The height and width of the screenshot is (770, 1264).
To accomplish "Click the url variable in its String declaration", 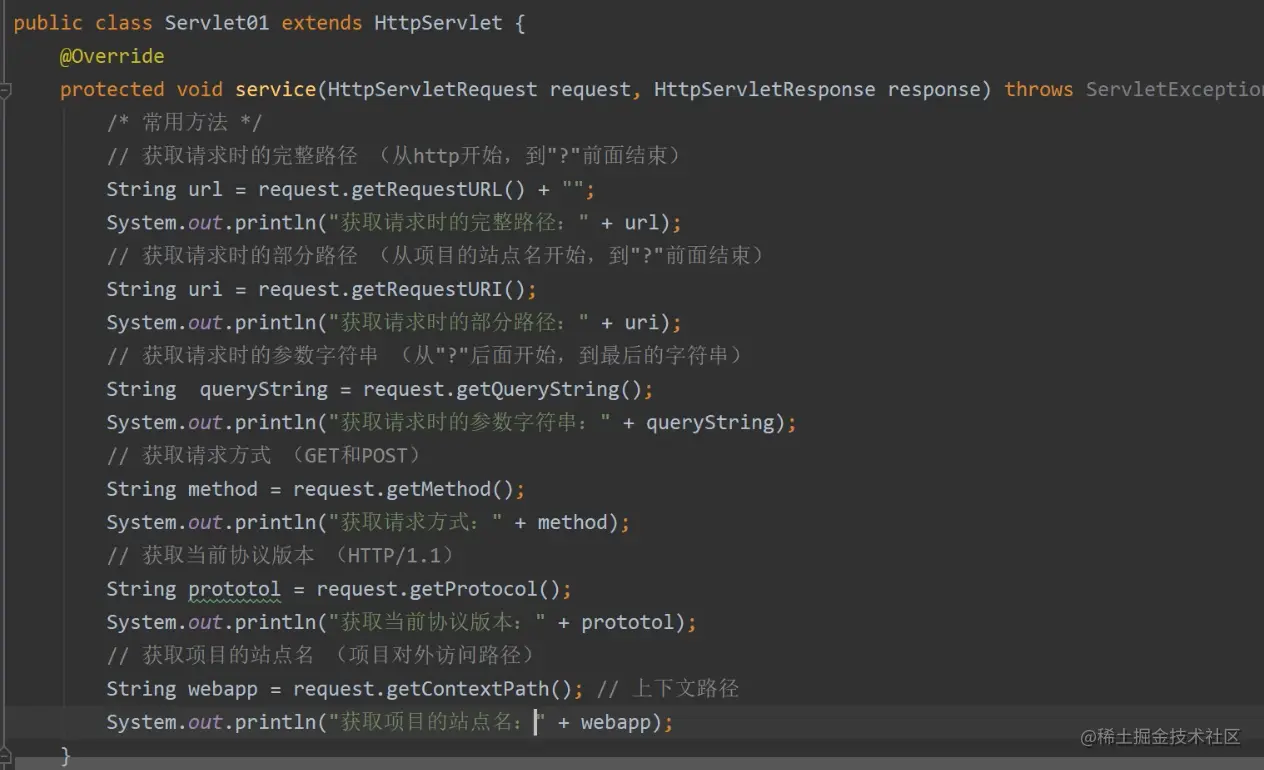I will 205,189.
